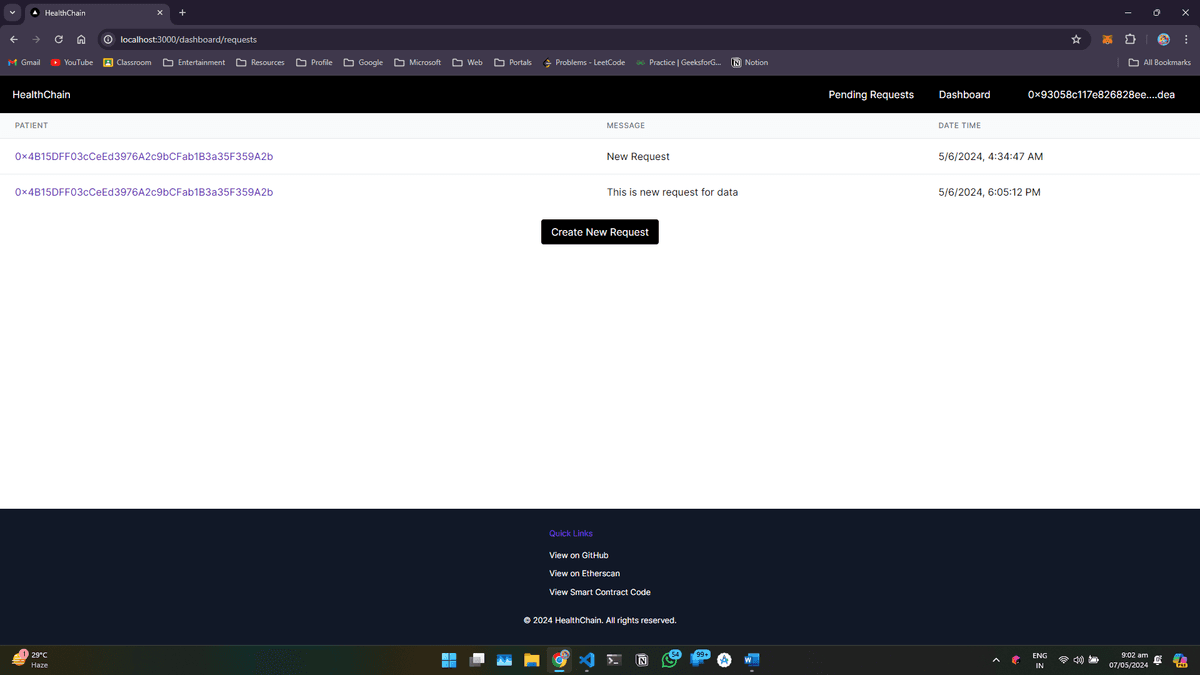
Task: Go to the browser home page icon
Action: pos(81,40)
